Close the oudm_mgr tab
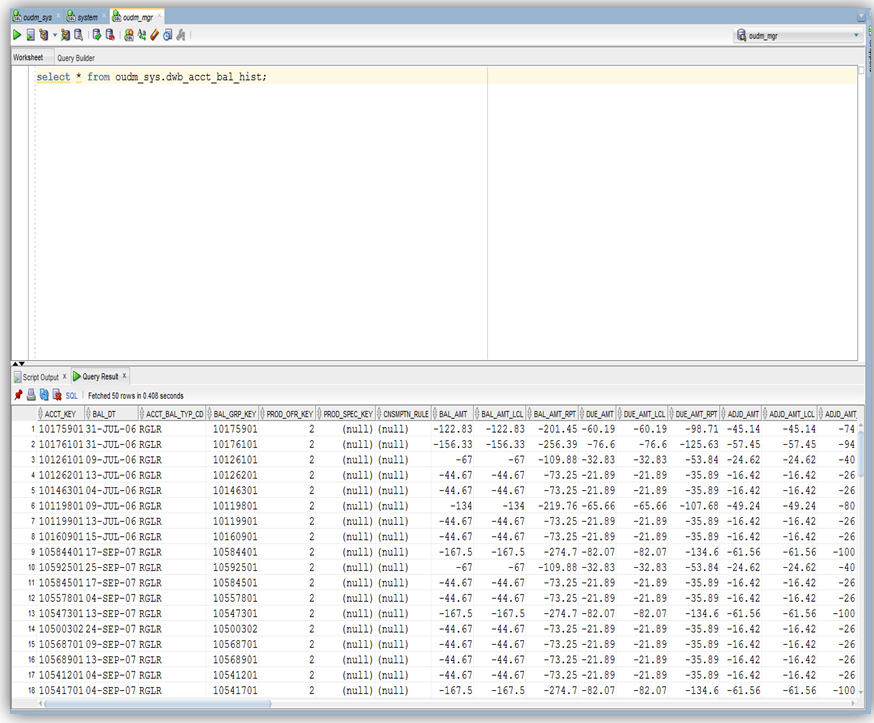The image size is (874, 723). coord(159,16)
